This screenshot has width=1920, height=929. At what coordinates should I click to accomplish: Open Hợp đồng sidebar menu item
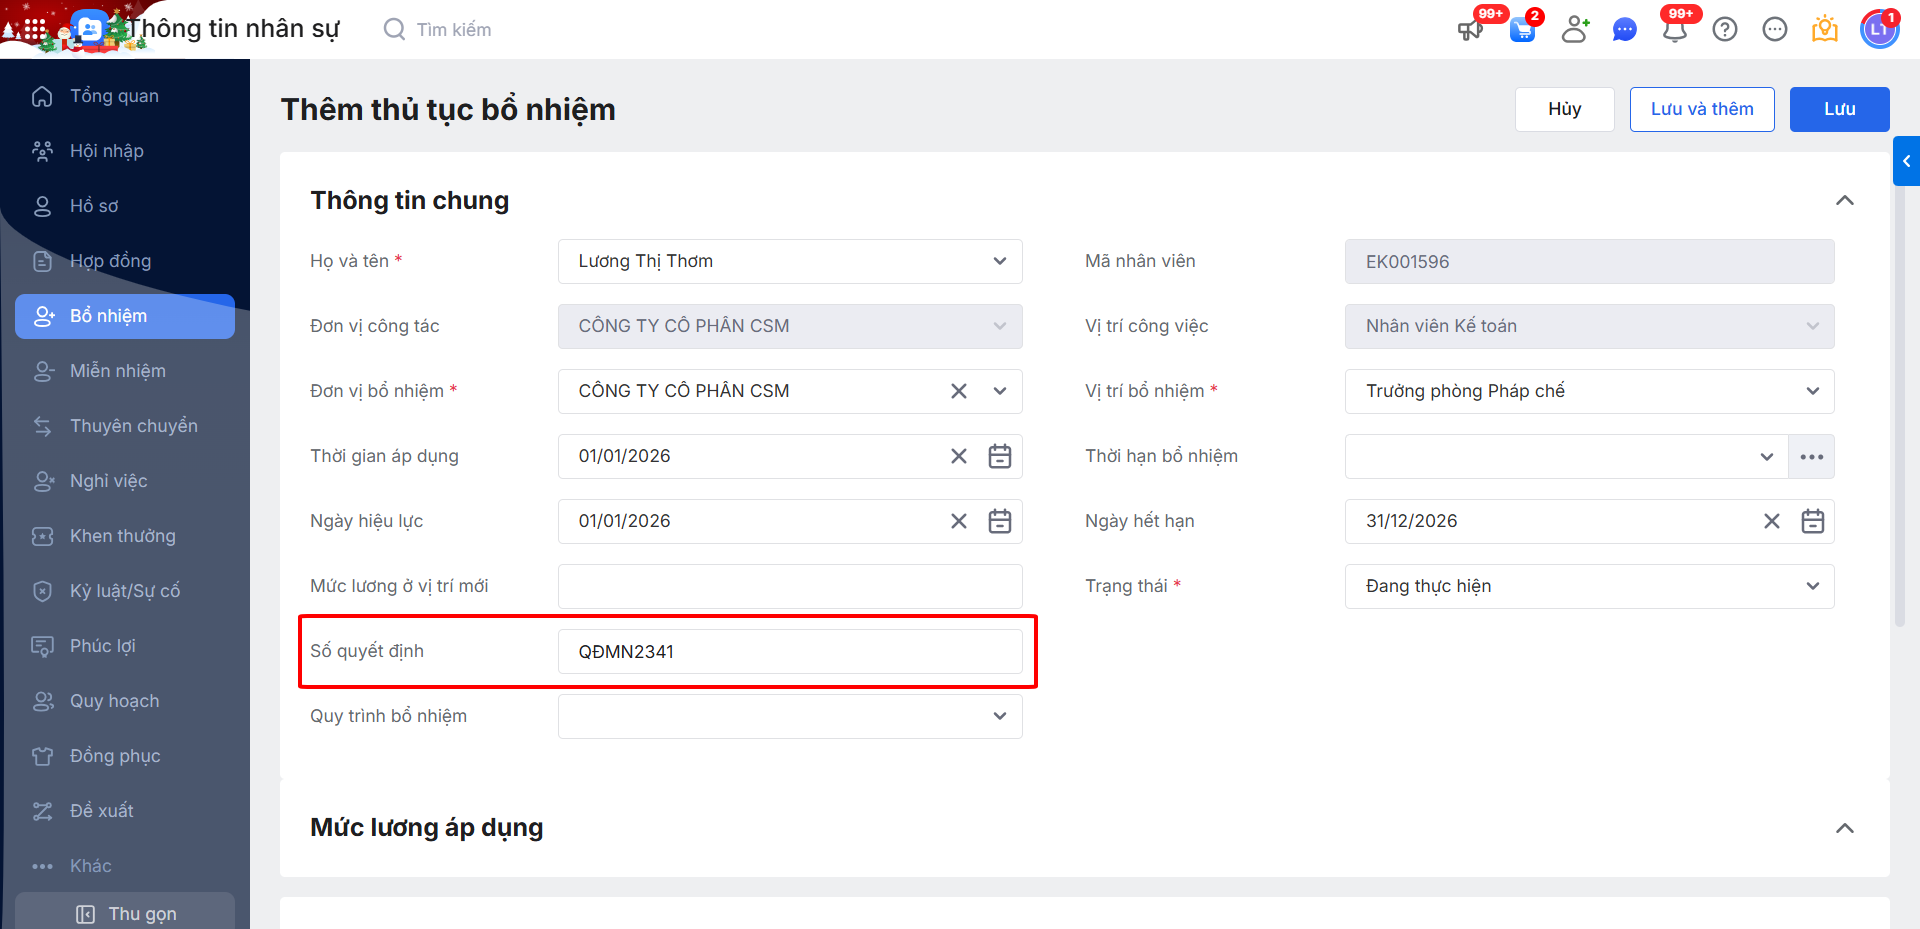pyautogui.click(x=110, y=261)
